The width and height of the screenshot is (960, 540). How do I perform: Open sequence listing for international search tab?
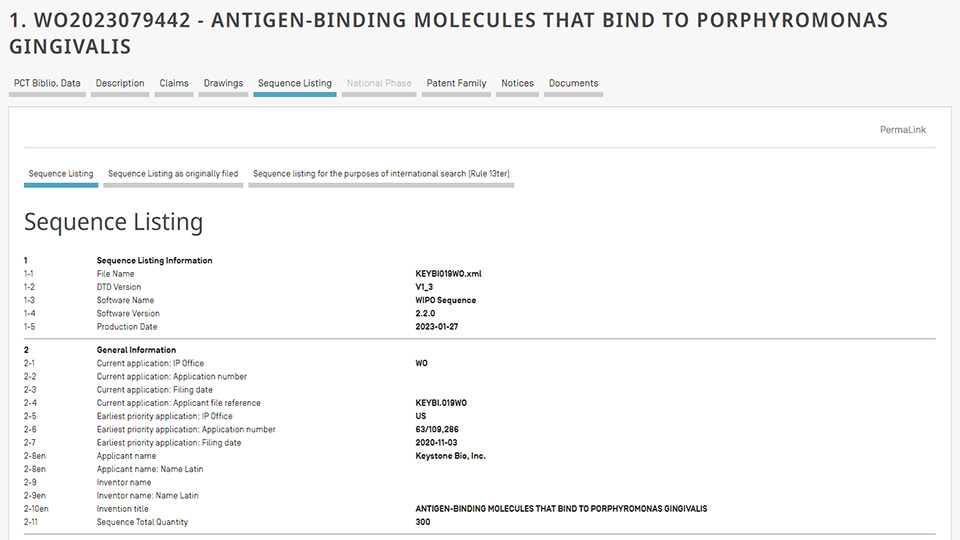pyautogui.click(x=381, y=173)
